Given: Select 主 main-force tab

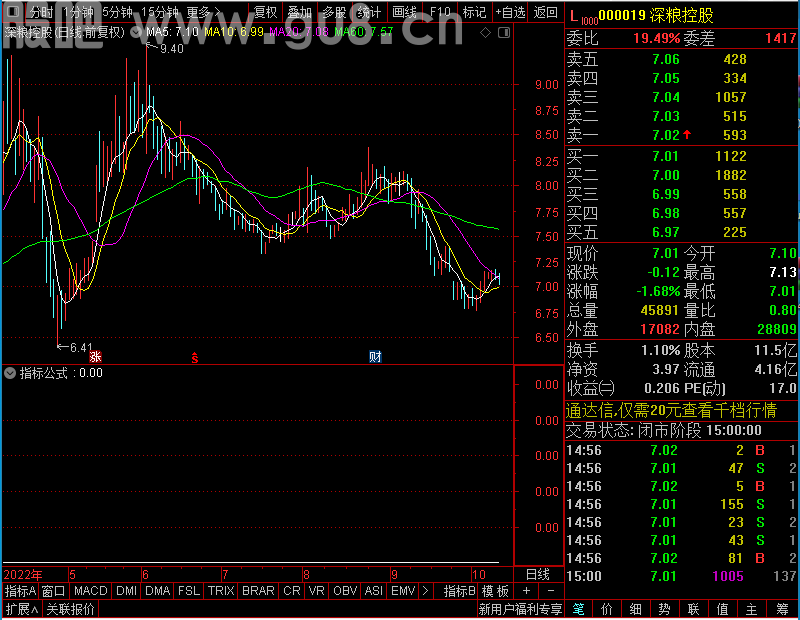Looking at the screenshot, I should pyautogui.click(x=752, y=609).
